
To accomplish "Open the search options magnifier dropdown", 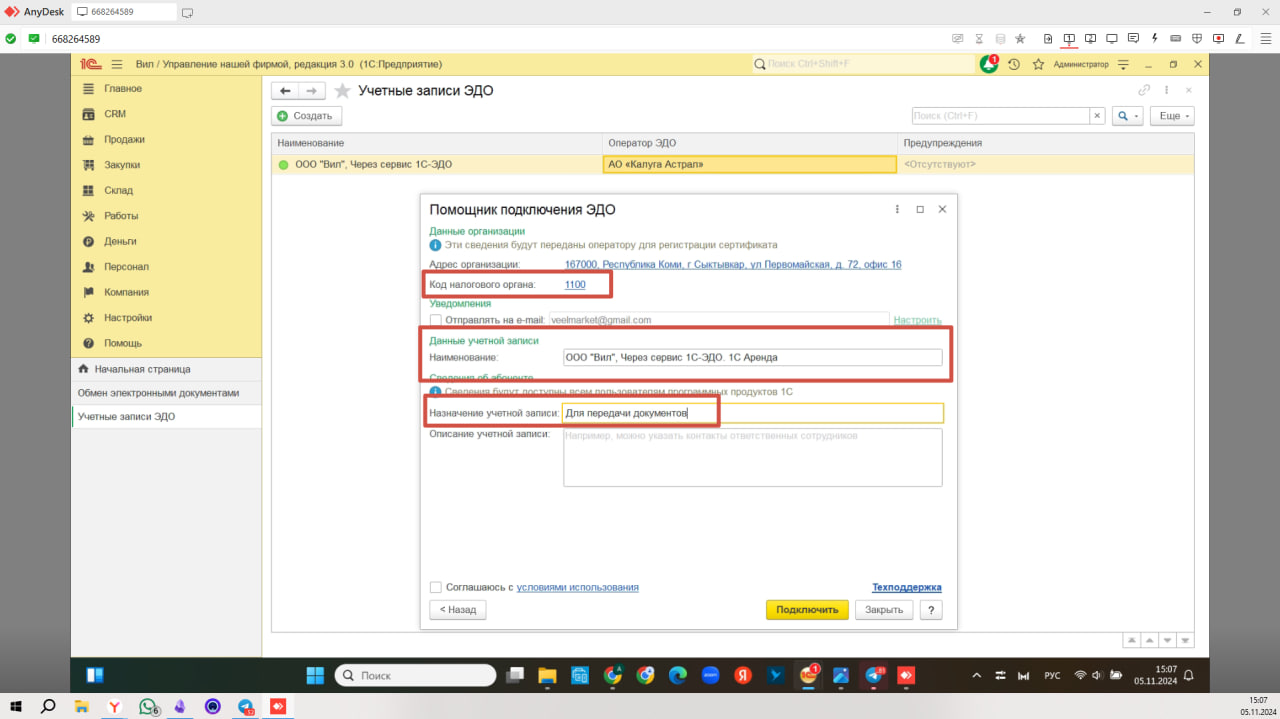I will (x=1128, y=116).
